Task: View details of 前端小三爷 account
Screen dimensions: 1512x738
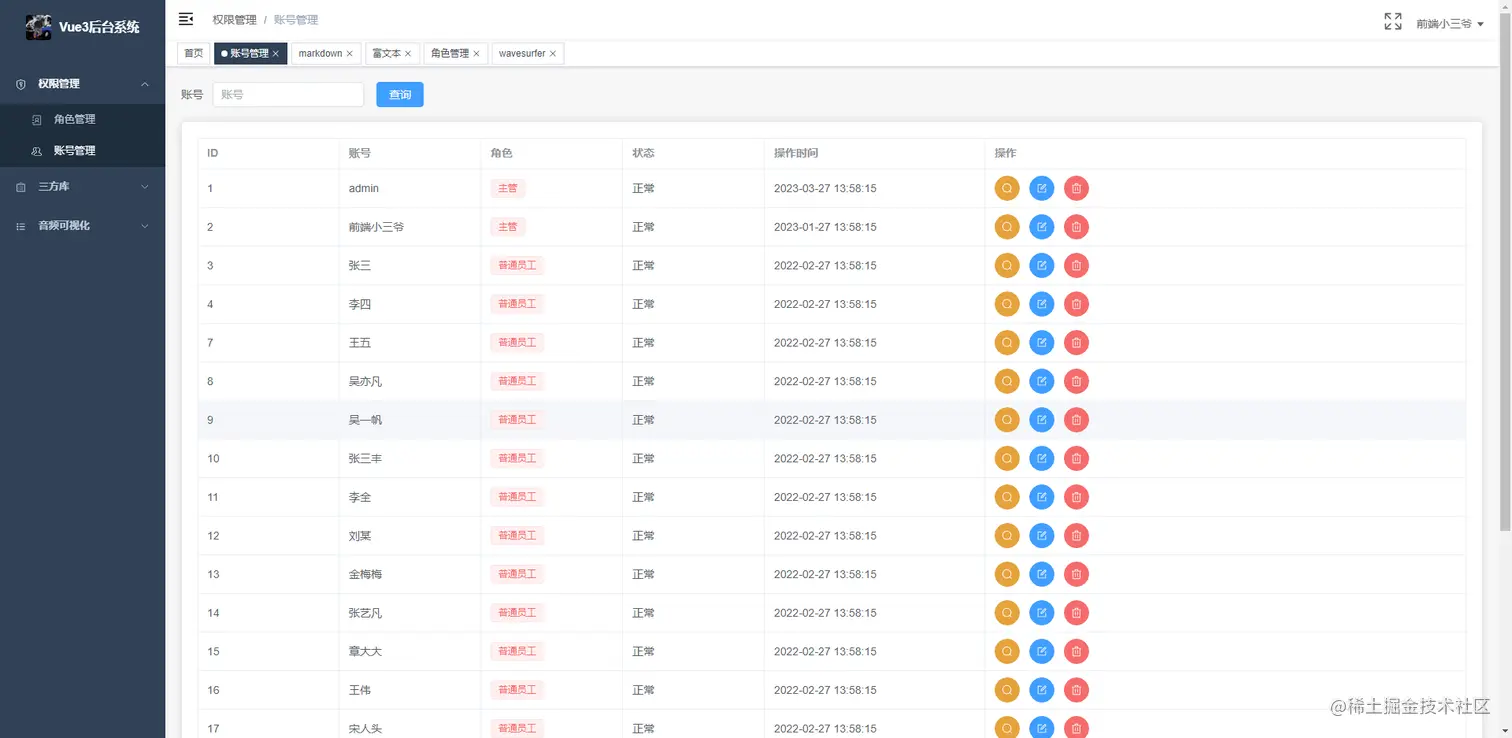Action: (1007, 227)
